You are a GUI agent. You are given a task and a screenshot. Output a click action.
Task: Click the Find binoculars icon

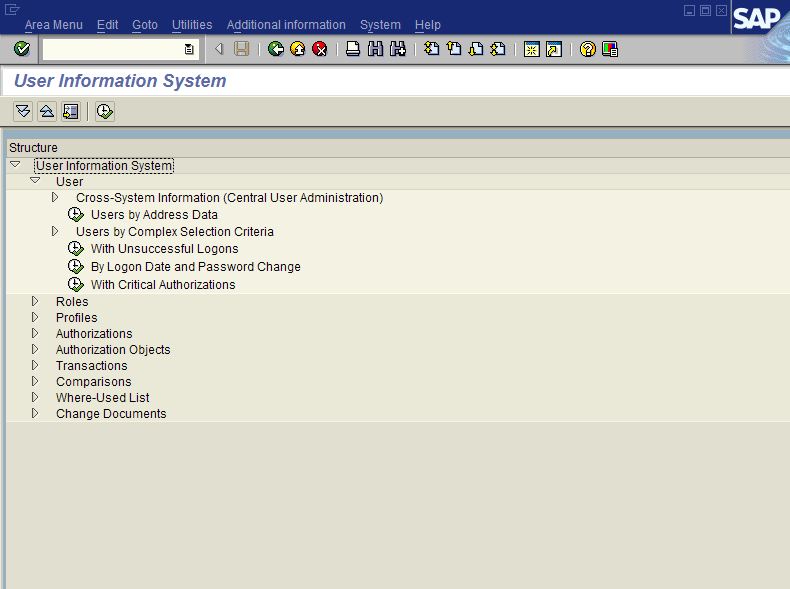click(375, 49)
